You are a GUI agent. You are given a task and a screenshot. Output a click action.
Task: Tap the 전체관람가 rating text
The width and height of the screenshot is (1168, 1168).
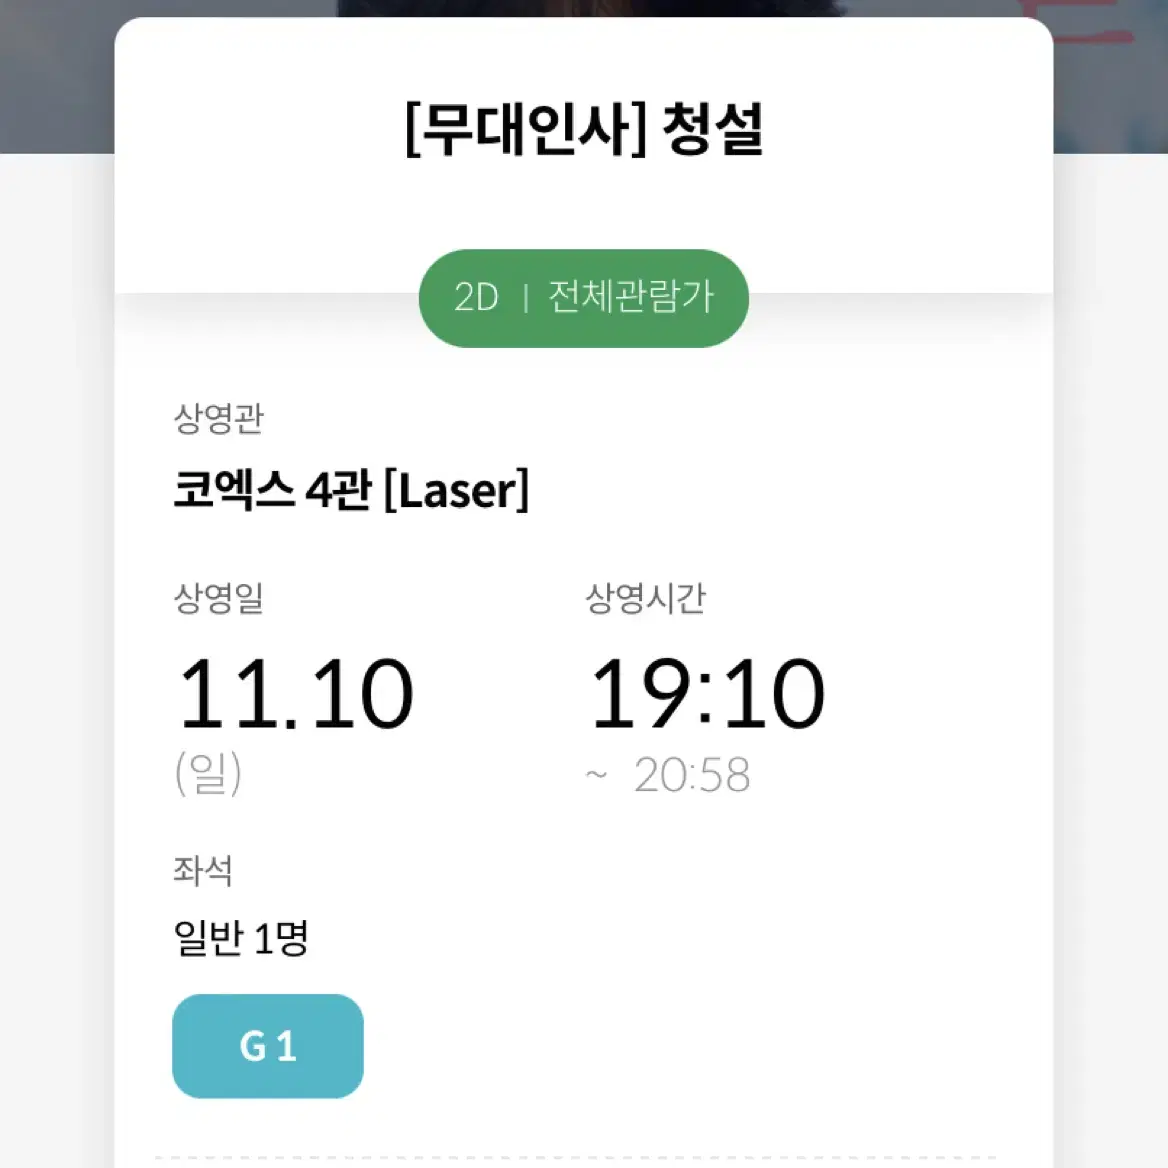point(631,296)
